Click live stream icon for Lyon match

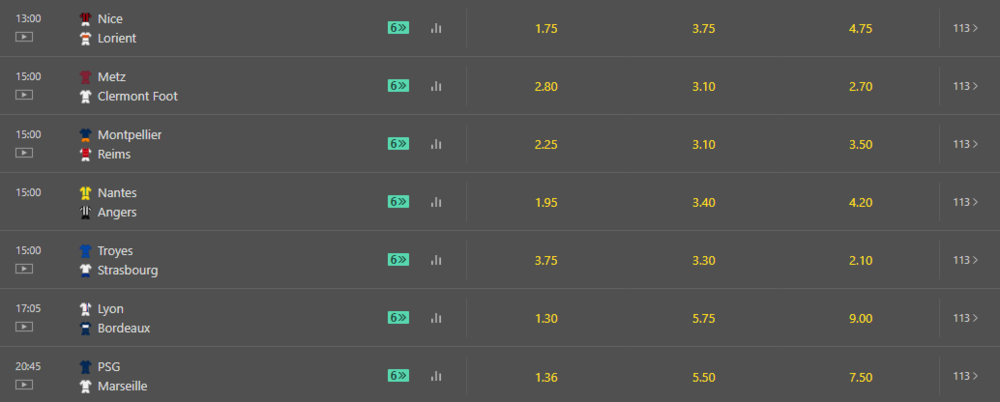click(x=24, y=327)
